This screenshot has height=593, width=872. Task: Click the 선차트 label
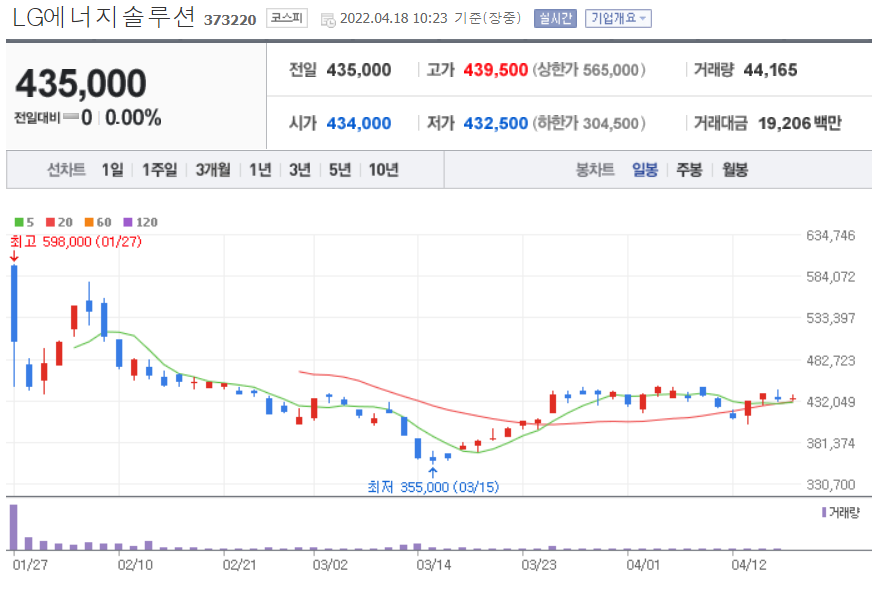66,169
